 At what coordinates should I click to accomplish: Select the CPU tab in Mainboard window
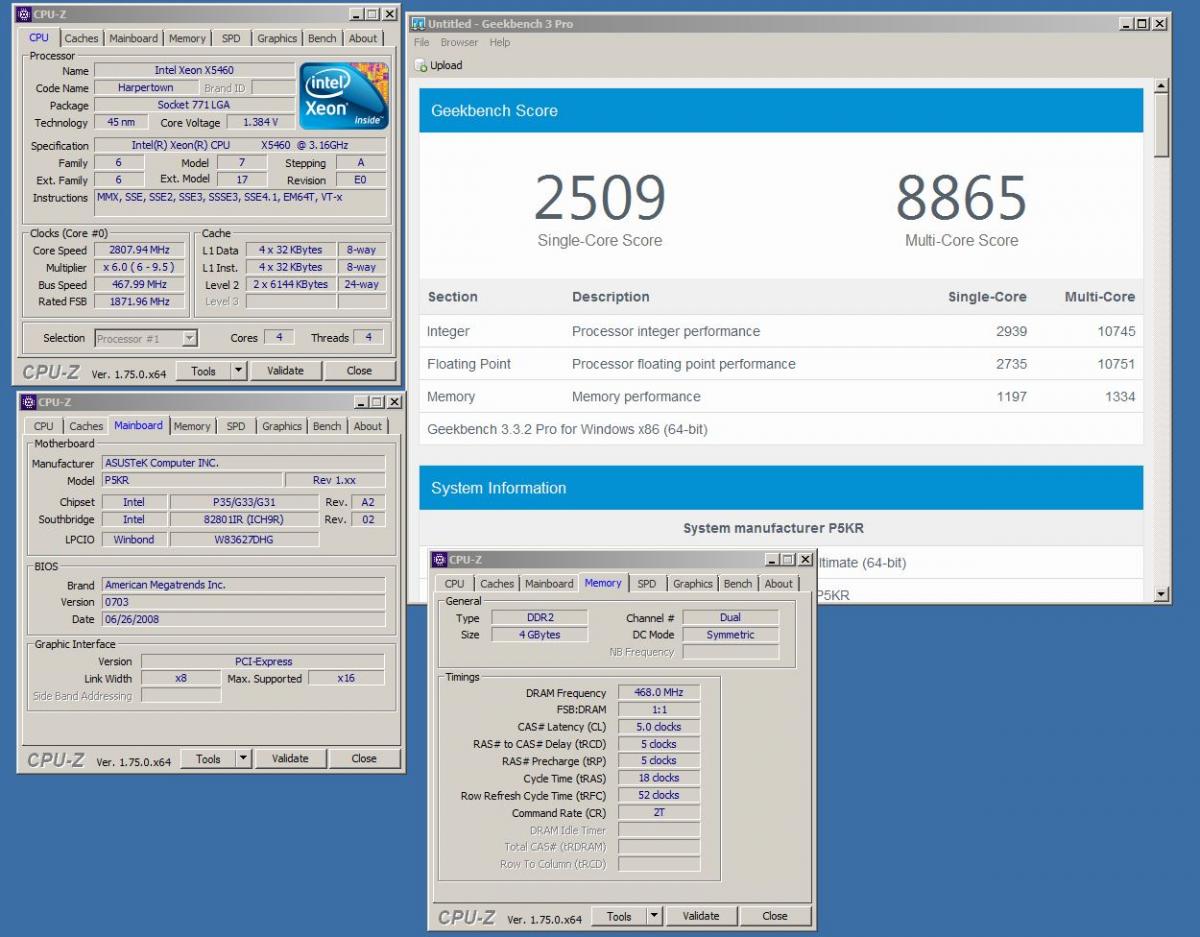[44, 426]
